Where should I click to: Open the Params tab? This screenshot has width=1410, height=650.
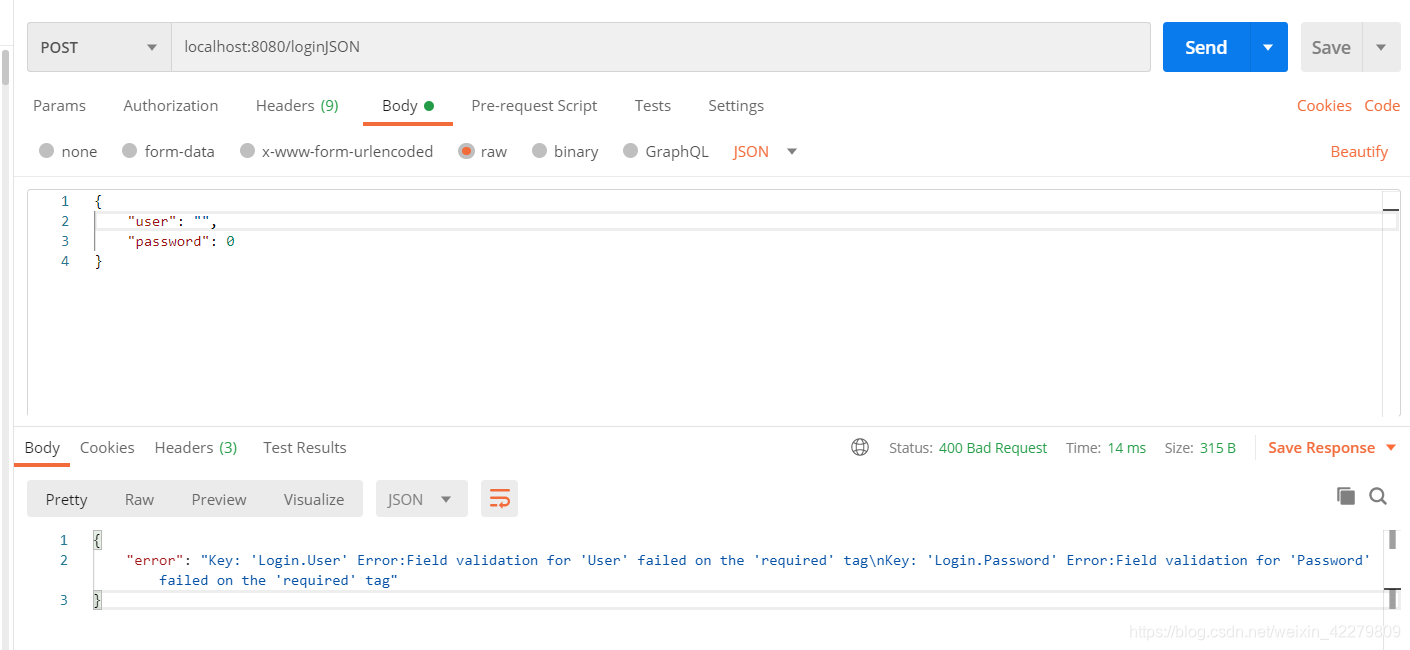coord(59,105)
